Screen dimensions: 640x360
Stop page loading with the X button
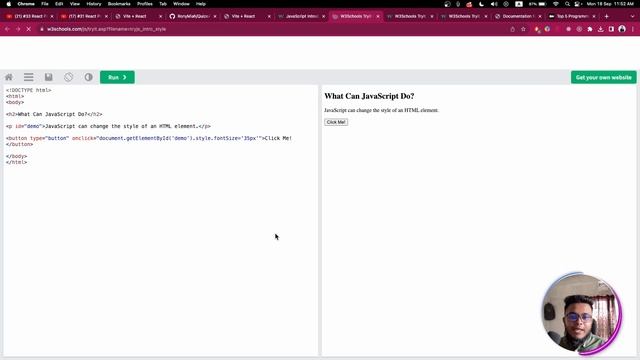(x=29, y=29)
